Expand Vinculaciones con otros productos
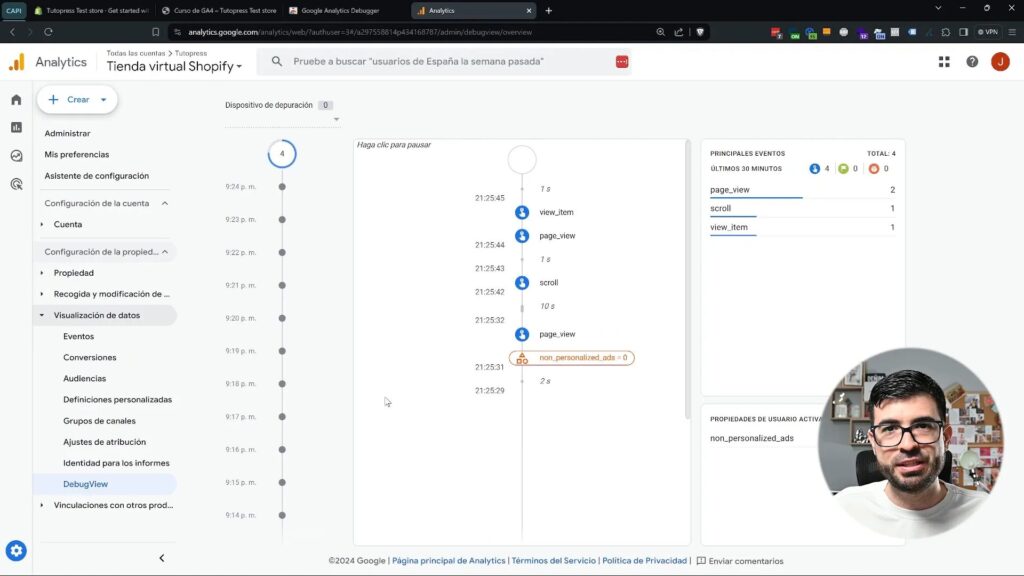1024x576 pixels. pos(42,505)
